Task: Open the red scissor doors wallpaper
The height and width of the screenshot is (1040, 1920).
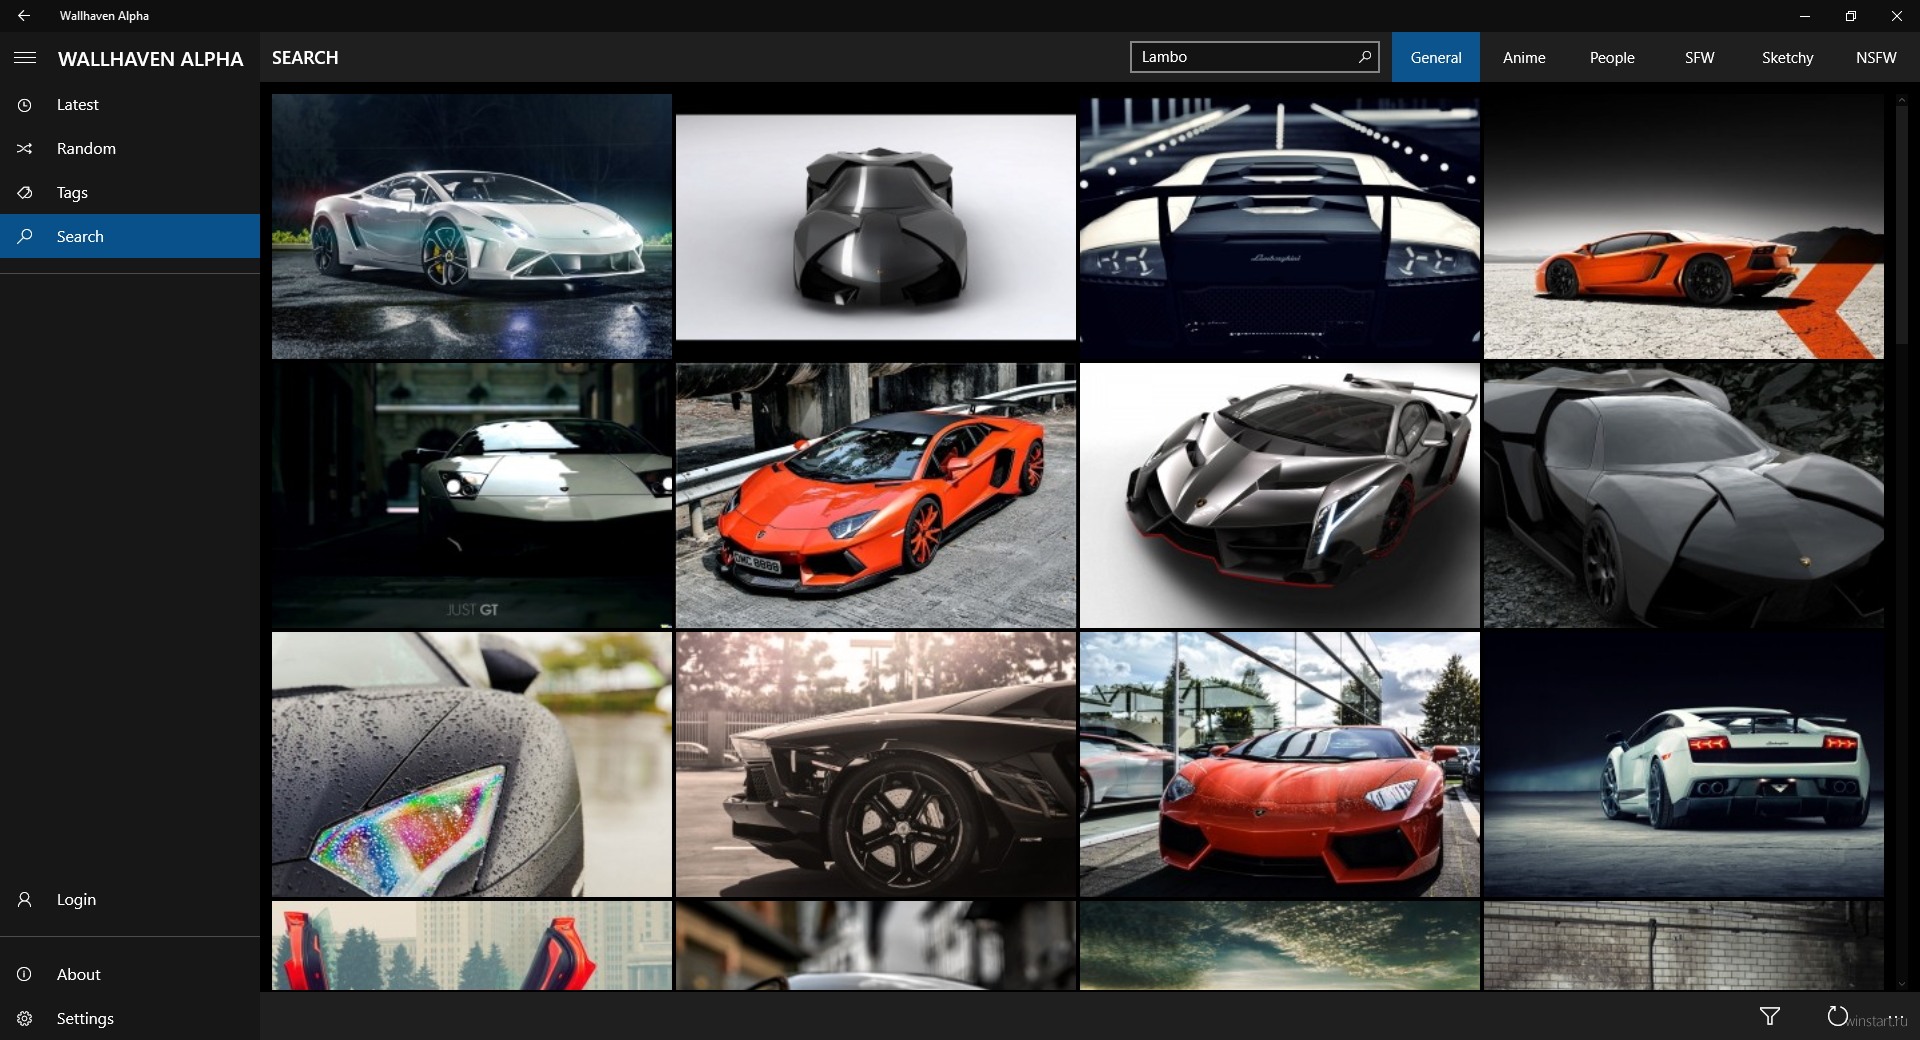Action: [472, 946]
